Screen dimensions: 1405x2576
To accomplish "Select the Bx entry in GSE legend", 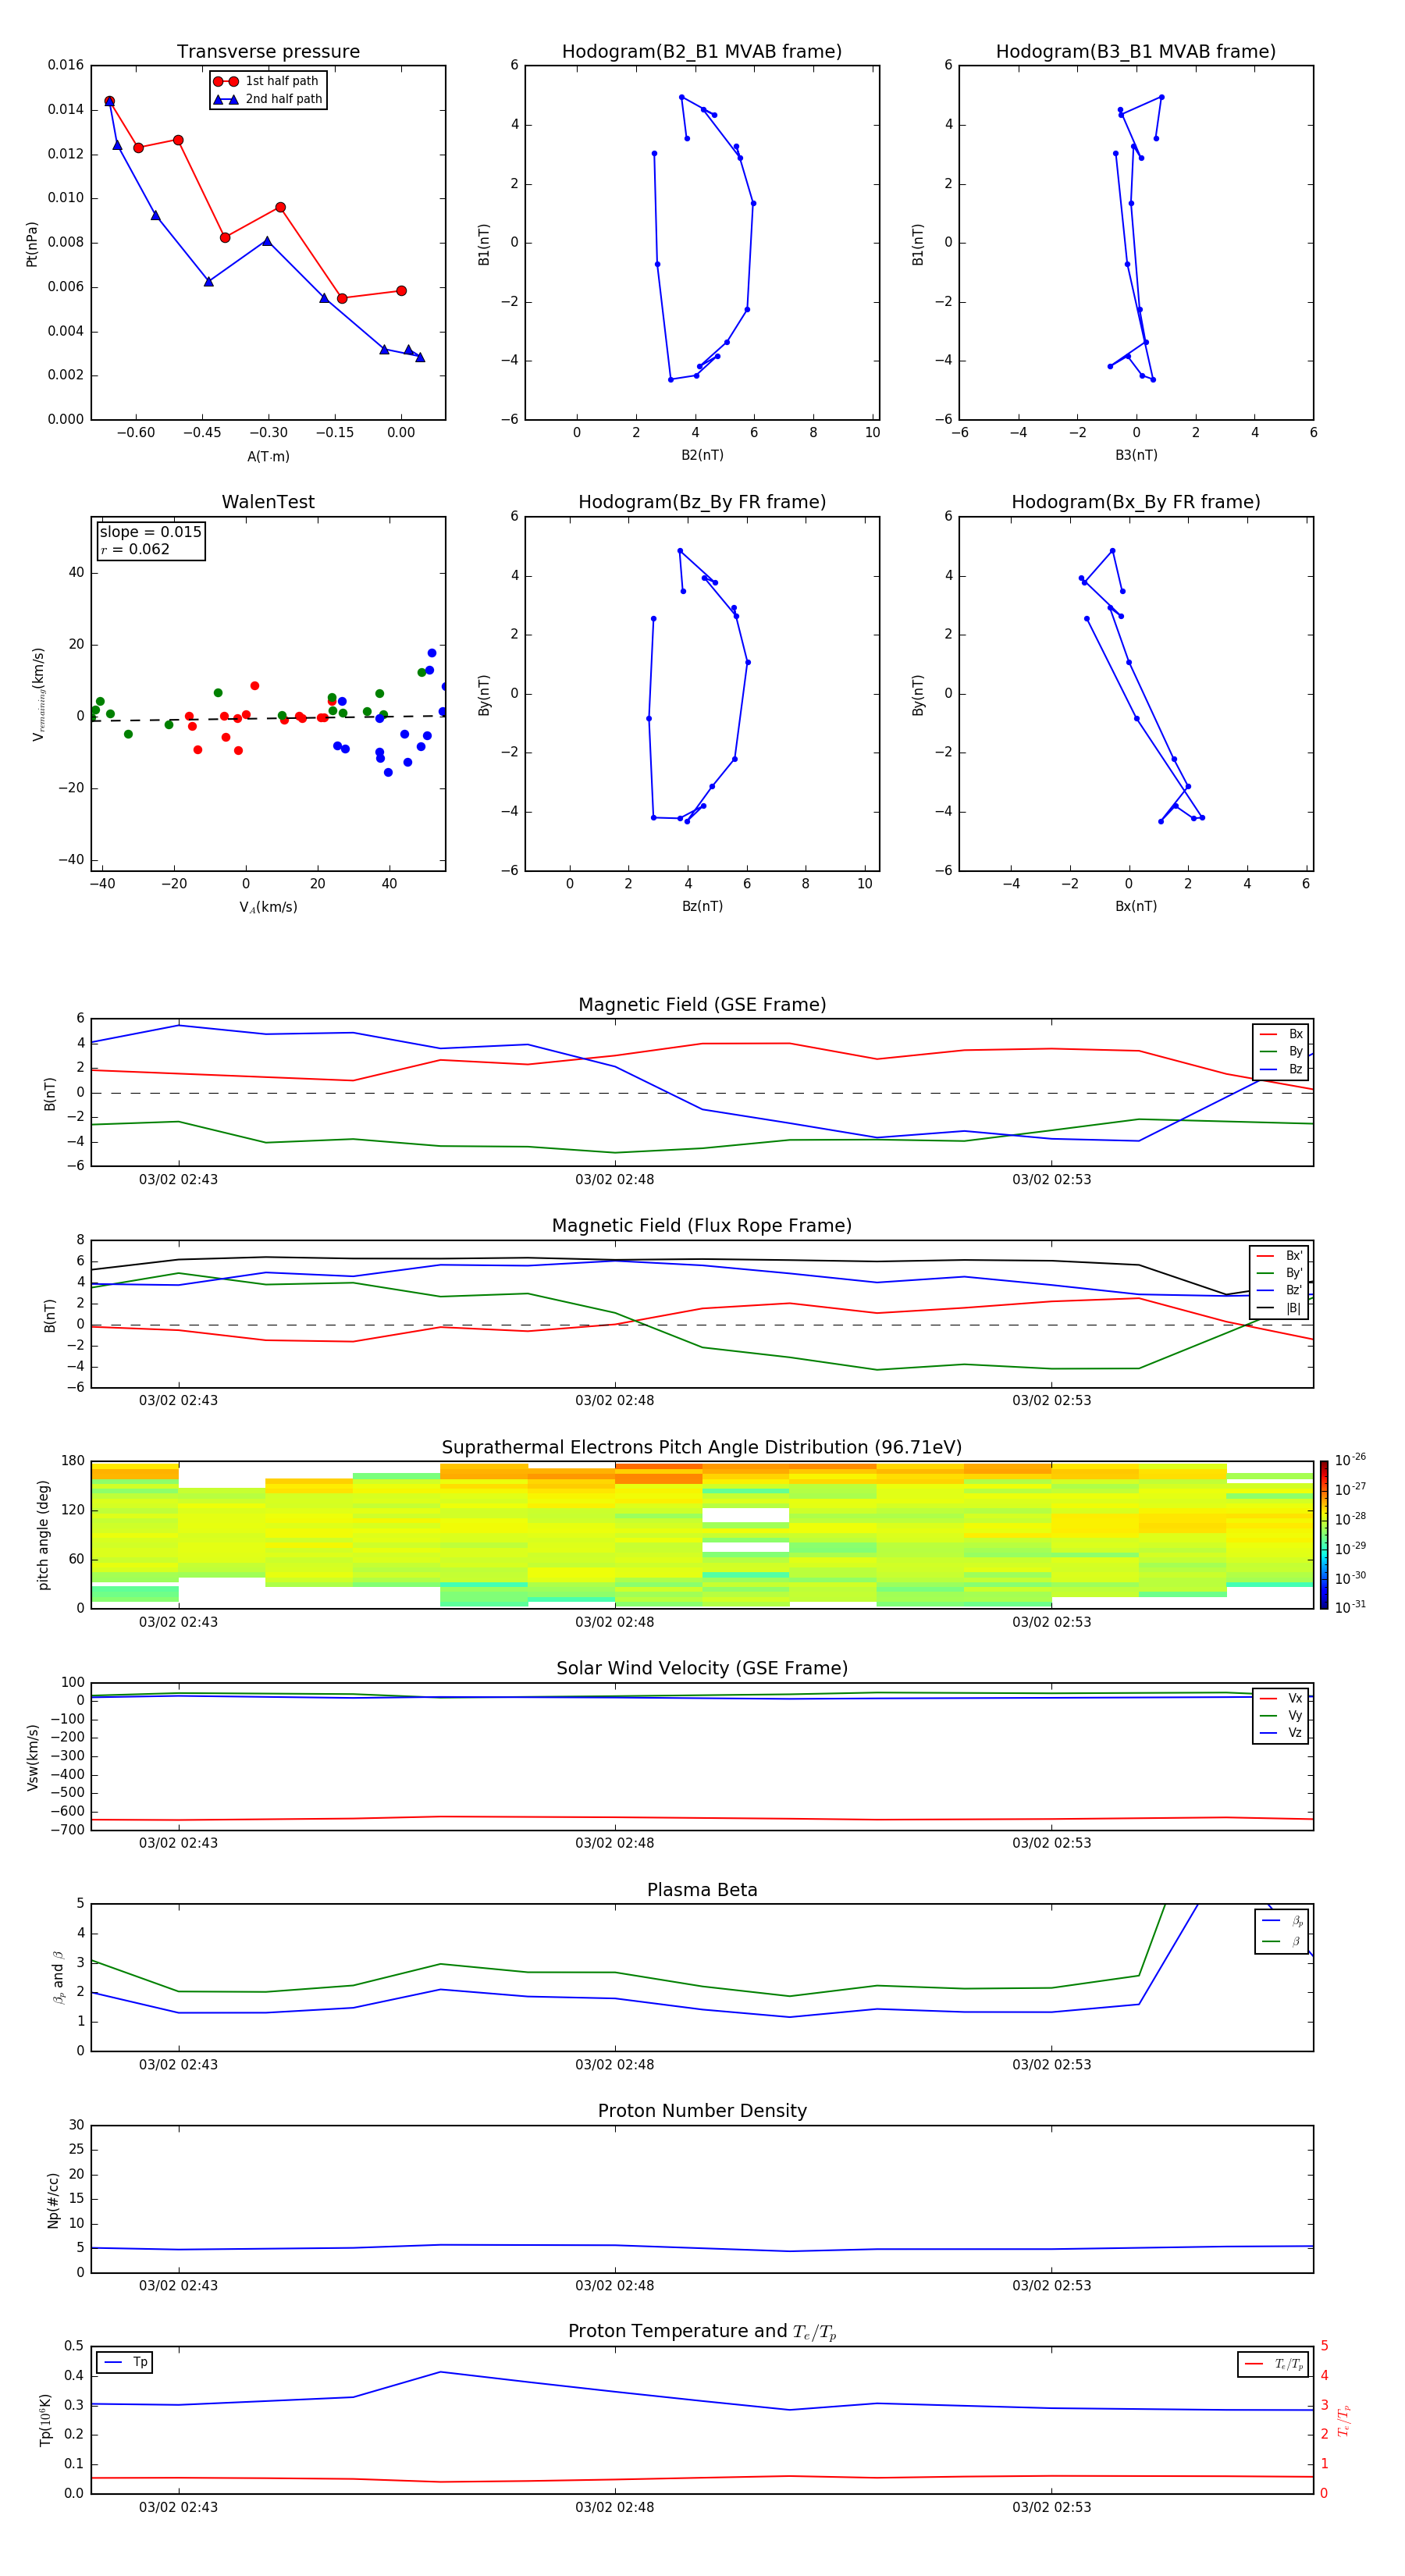I will pos(1281,1034).
